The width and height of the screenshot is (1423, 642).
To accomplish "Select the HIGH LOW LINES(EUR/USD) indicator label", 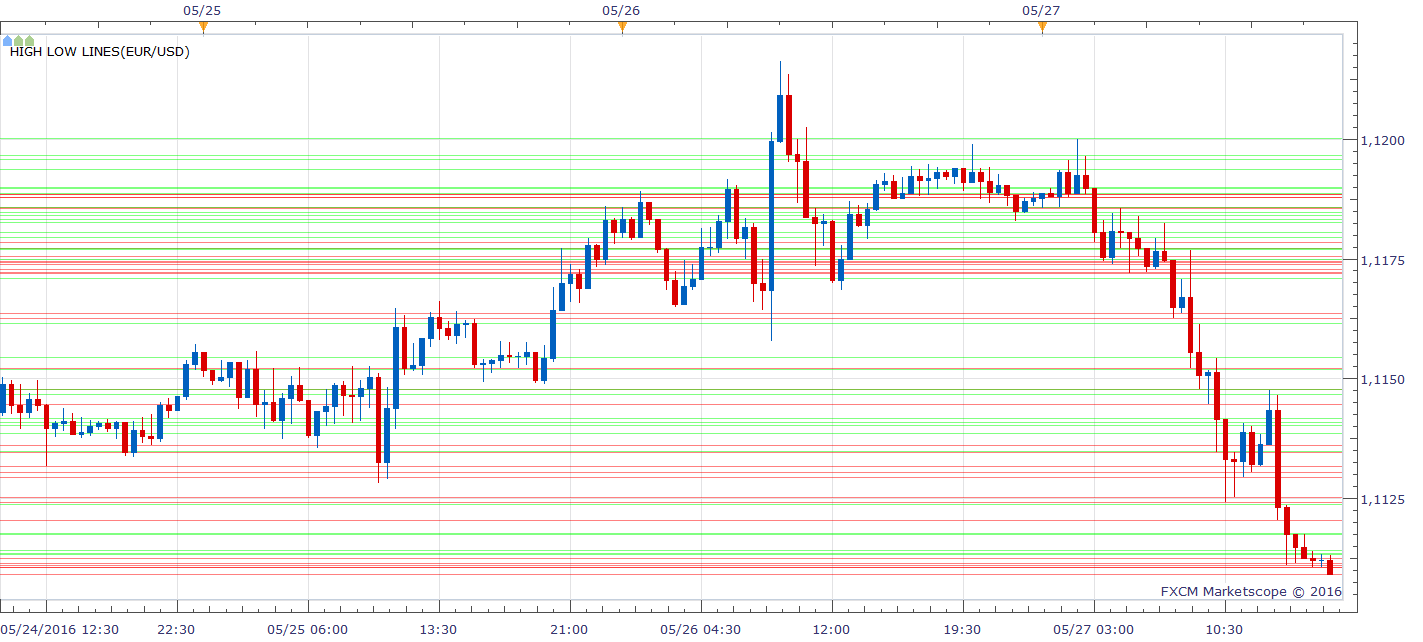I will [x=100, y=52].
